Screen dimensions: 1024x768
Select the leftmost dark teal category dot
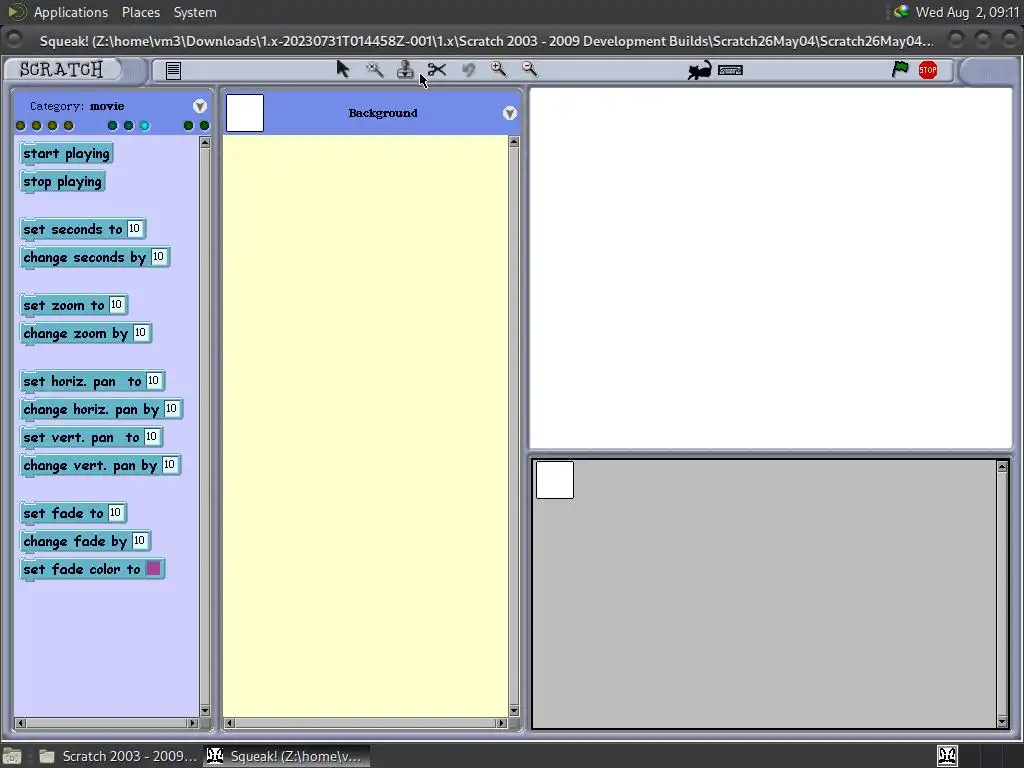(x=112, y=125)
